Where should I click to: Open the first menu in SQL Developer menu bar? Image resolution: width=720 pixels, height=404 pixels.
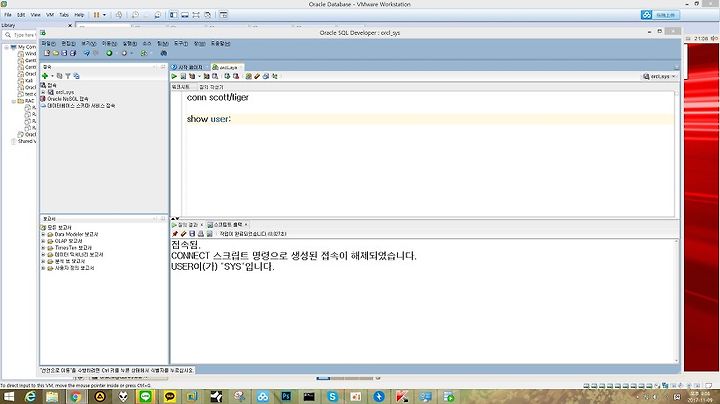pyautogui.click(x=48, y=44)
